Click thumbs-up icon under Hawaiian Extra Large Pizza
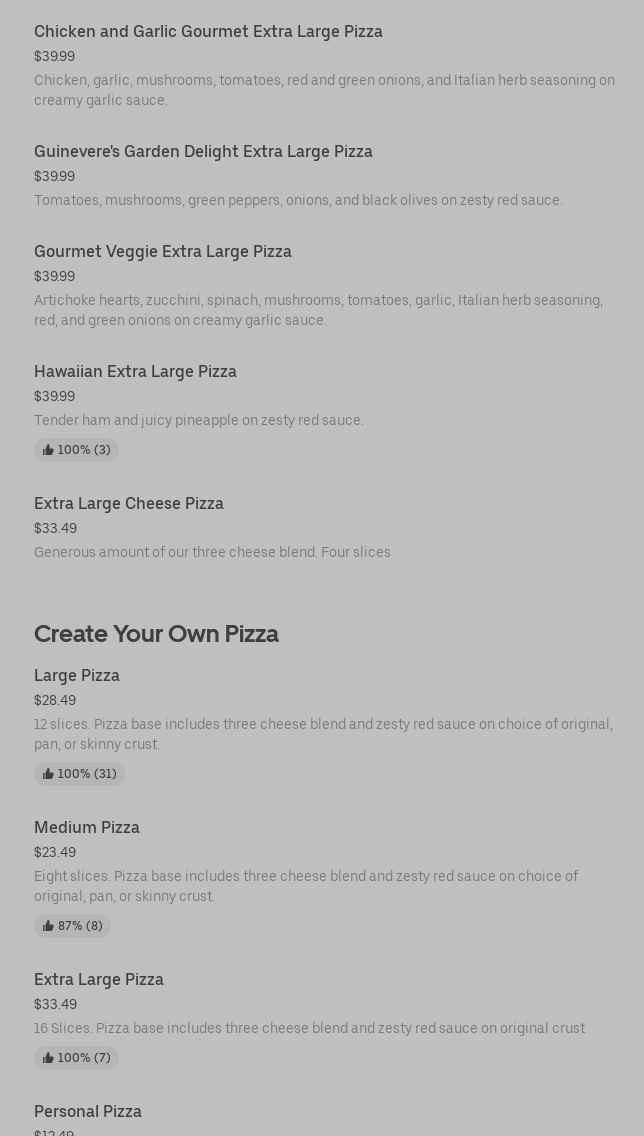This screenshot has height=1136, width=644. click(x=48, y=450)
